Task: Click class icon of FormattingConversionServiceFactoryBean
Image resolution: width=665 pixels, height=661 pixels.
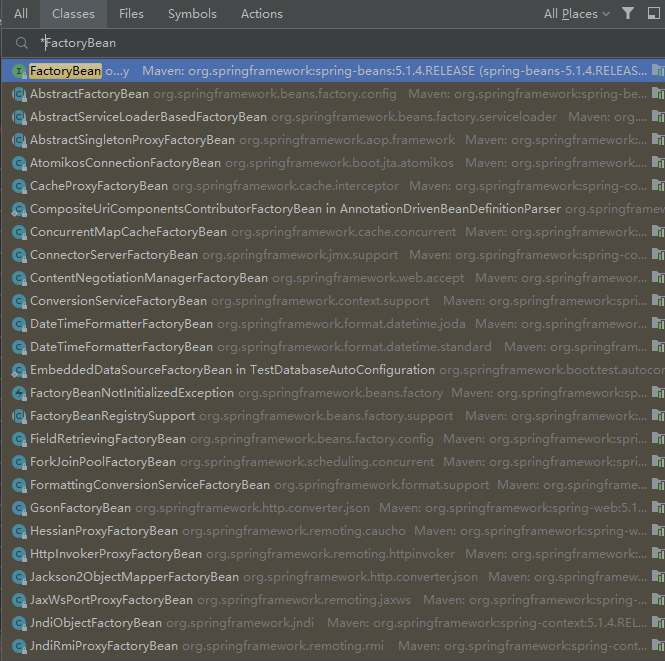Action: tap(19, 485)
